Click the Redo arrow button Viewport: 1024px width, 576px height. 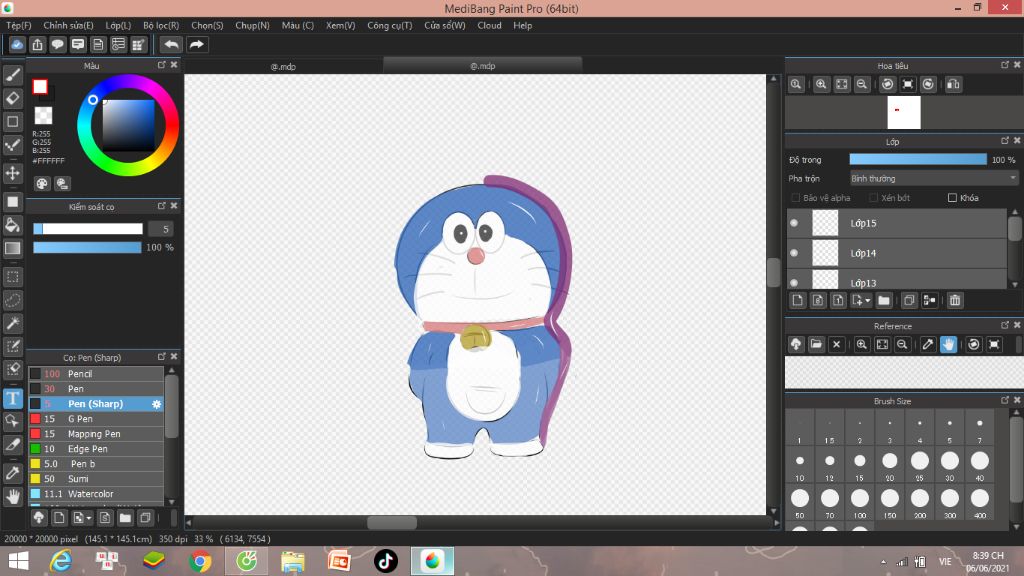point(196,44)
